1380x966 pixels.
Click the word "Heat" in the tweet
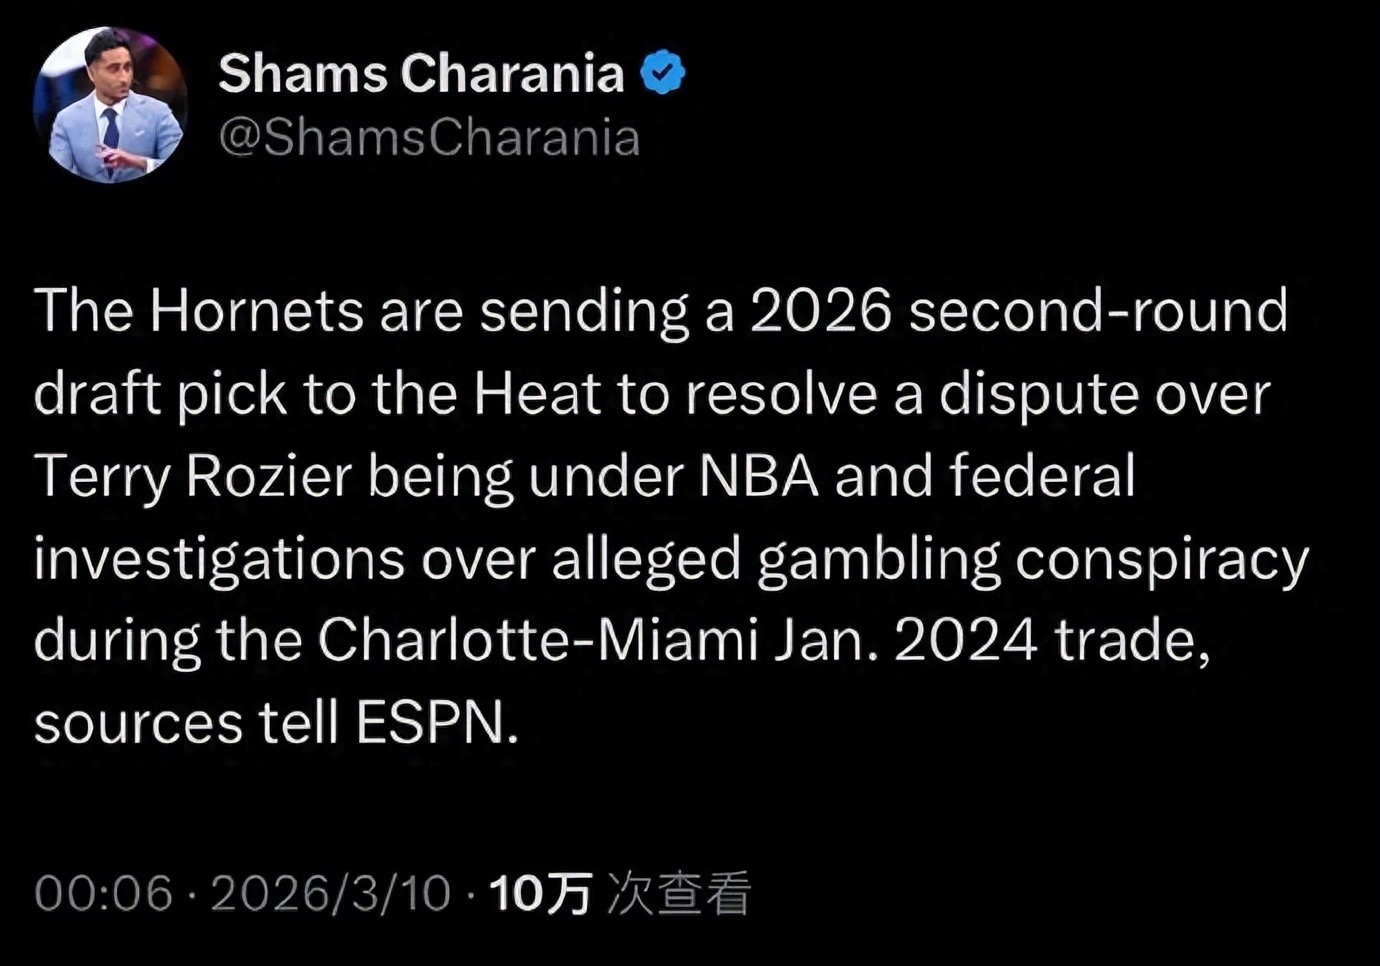point(537,394)
